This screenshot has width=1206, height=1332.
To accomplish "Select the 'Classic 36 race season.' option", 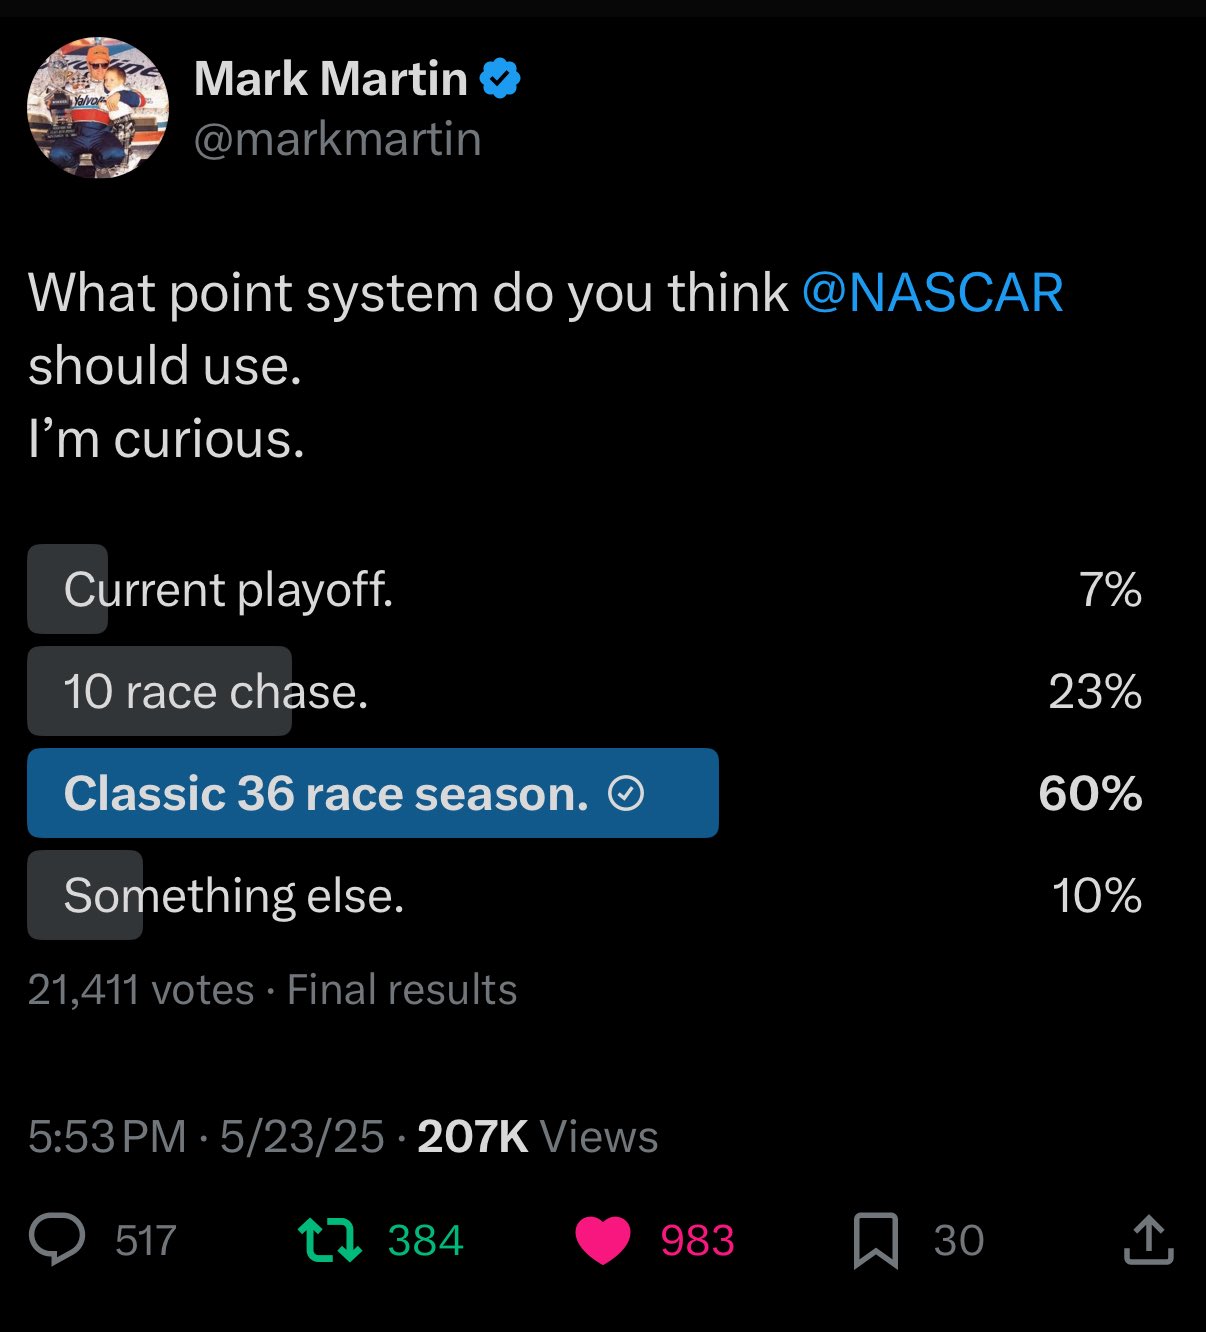I will tap(326, 793).
